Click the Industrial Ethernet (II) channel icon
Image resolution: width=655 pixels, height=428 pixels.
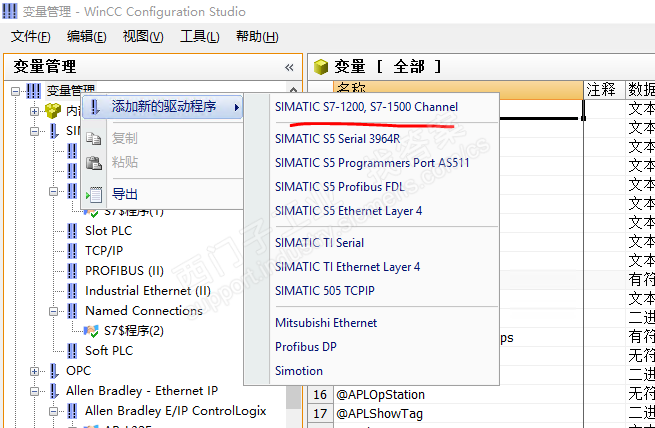tap(72, 291)
